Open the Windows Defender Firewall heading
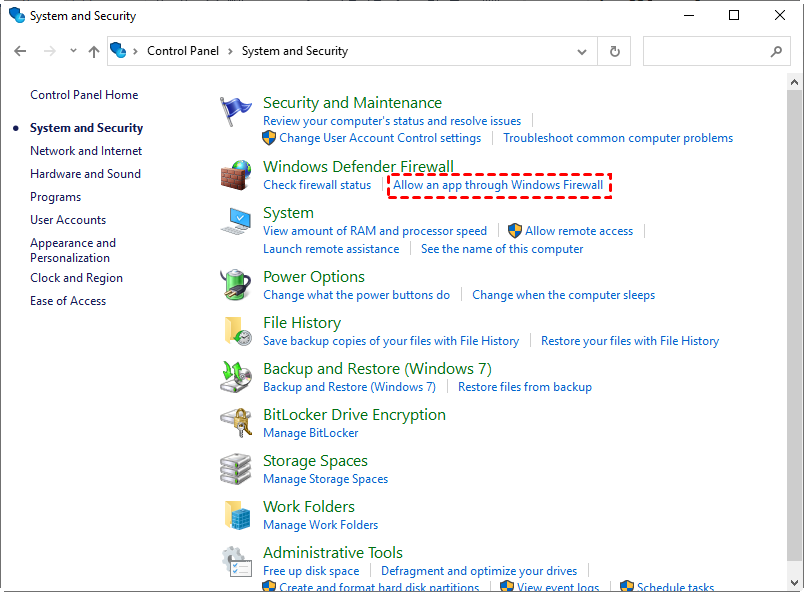The height and width of the screenshot is (592, 804). point(358,167)
